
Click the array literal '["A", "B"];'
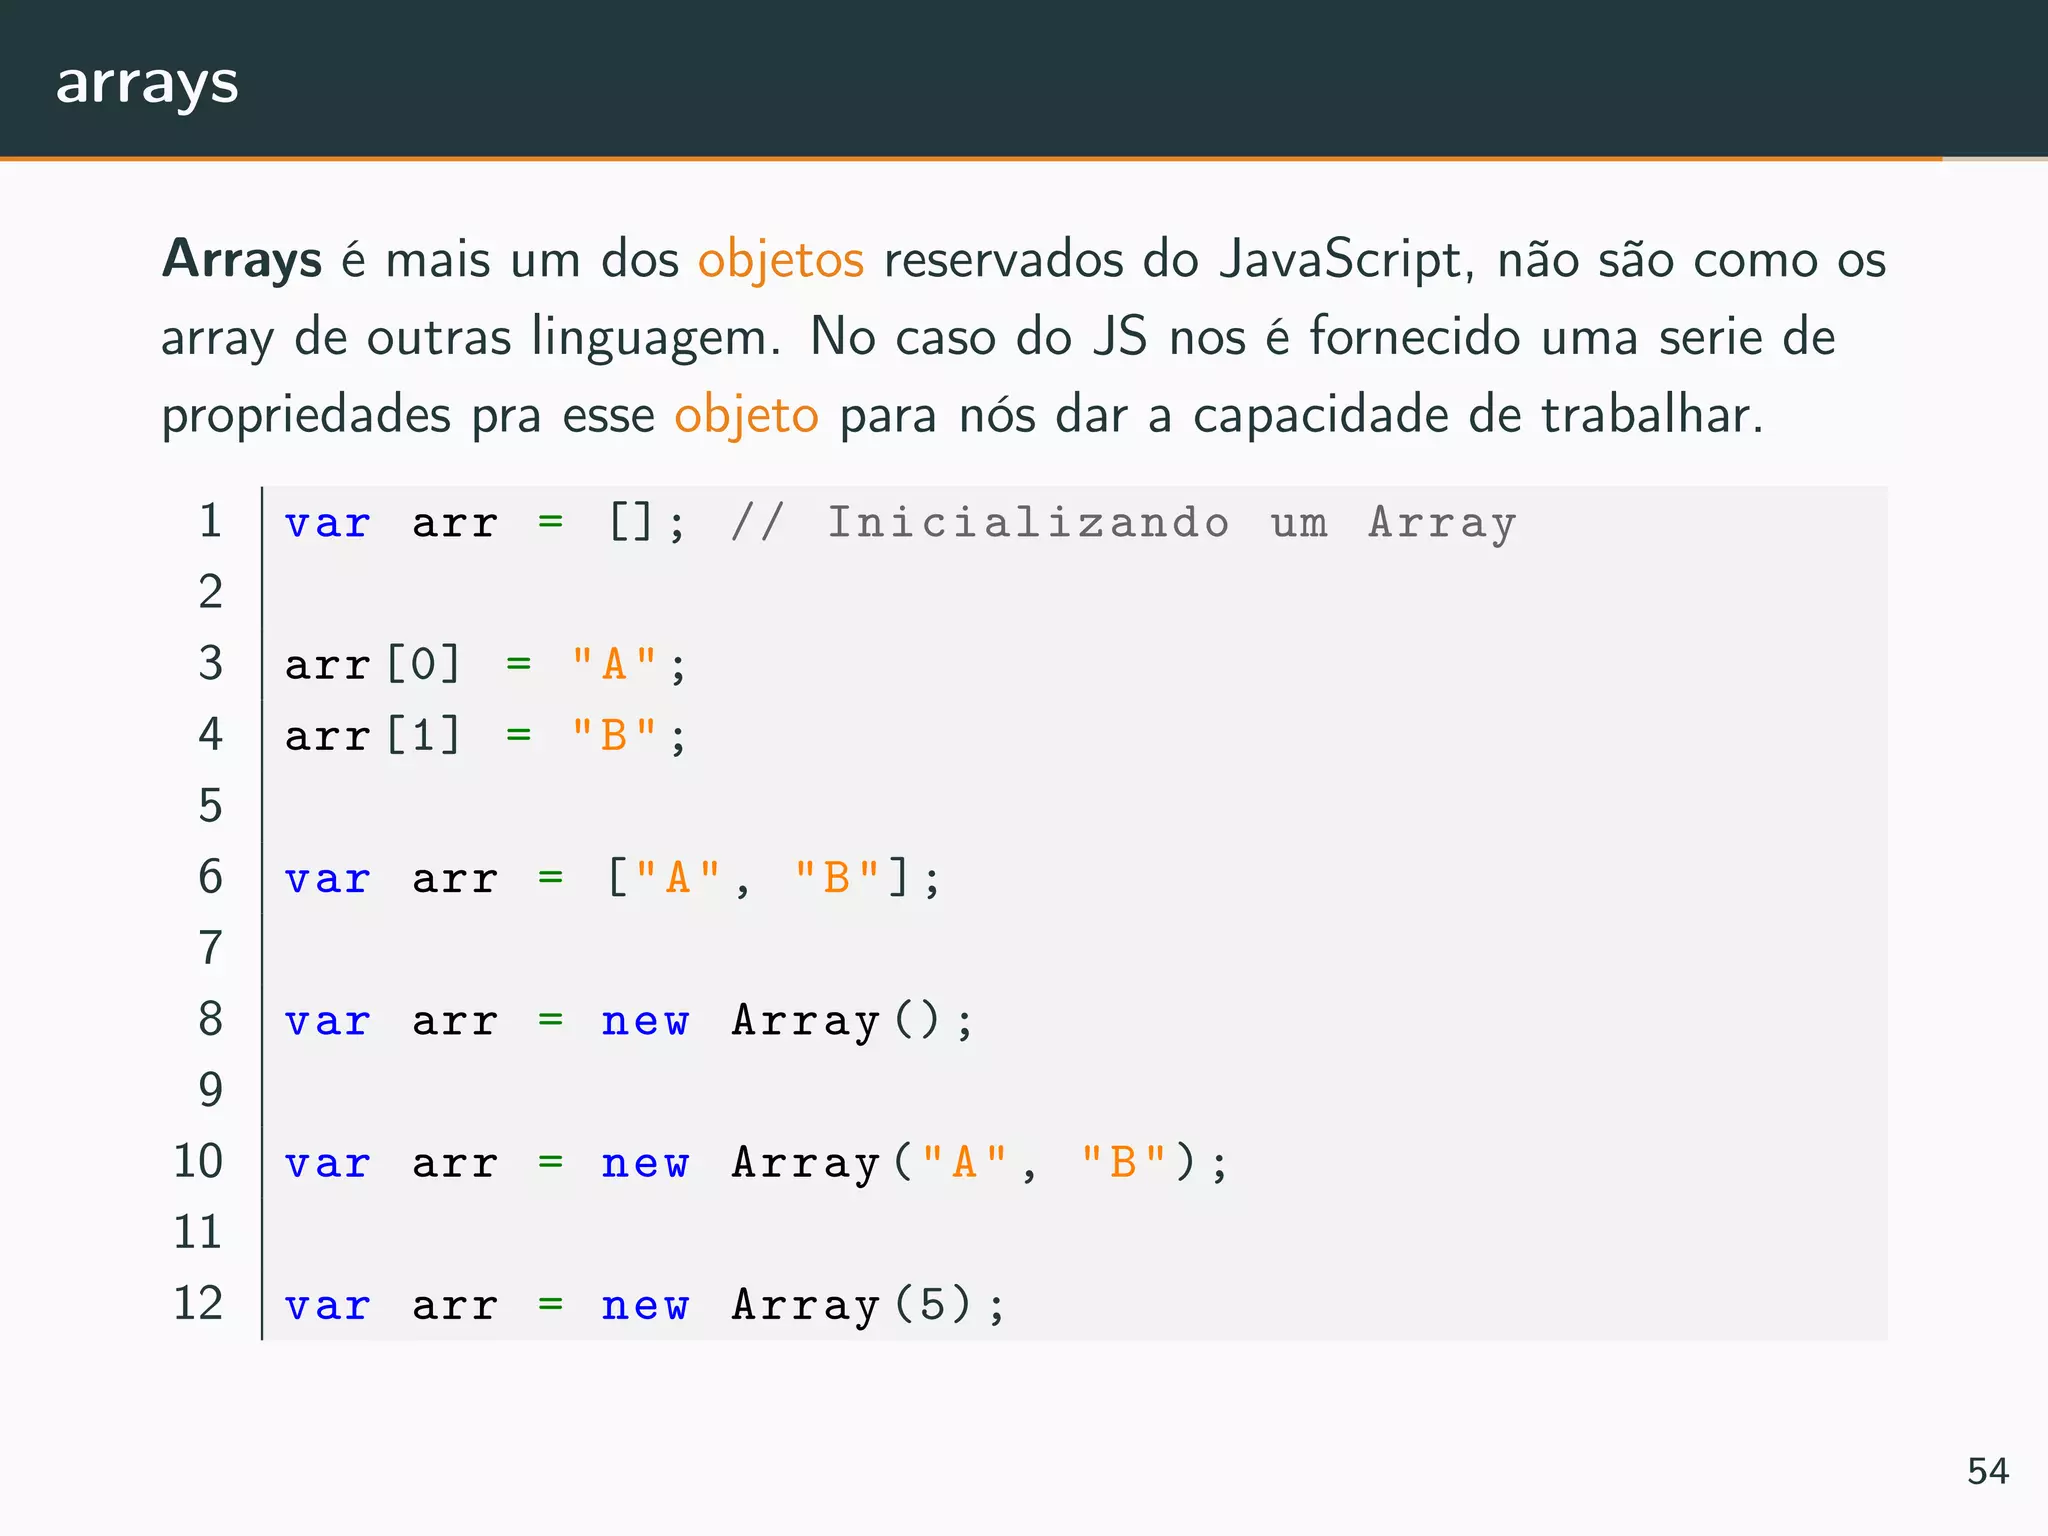coord(774,879)
